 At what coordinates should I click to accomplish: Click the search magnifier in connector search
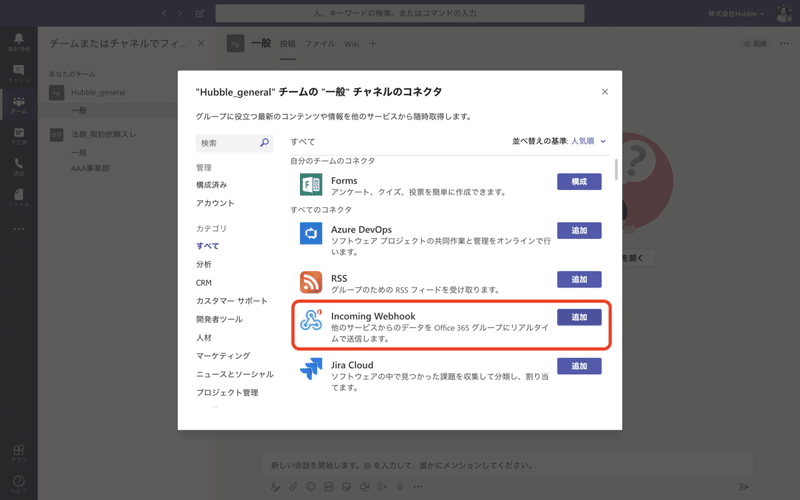(264, 142)
